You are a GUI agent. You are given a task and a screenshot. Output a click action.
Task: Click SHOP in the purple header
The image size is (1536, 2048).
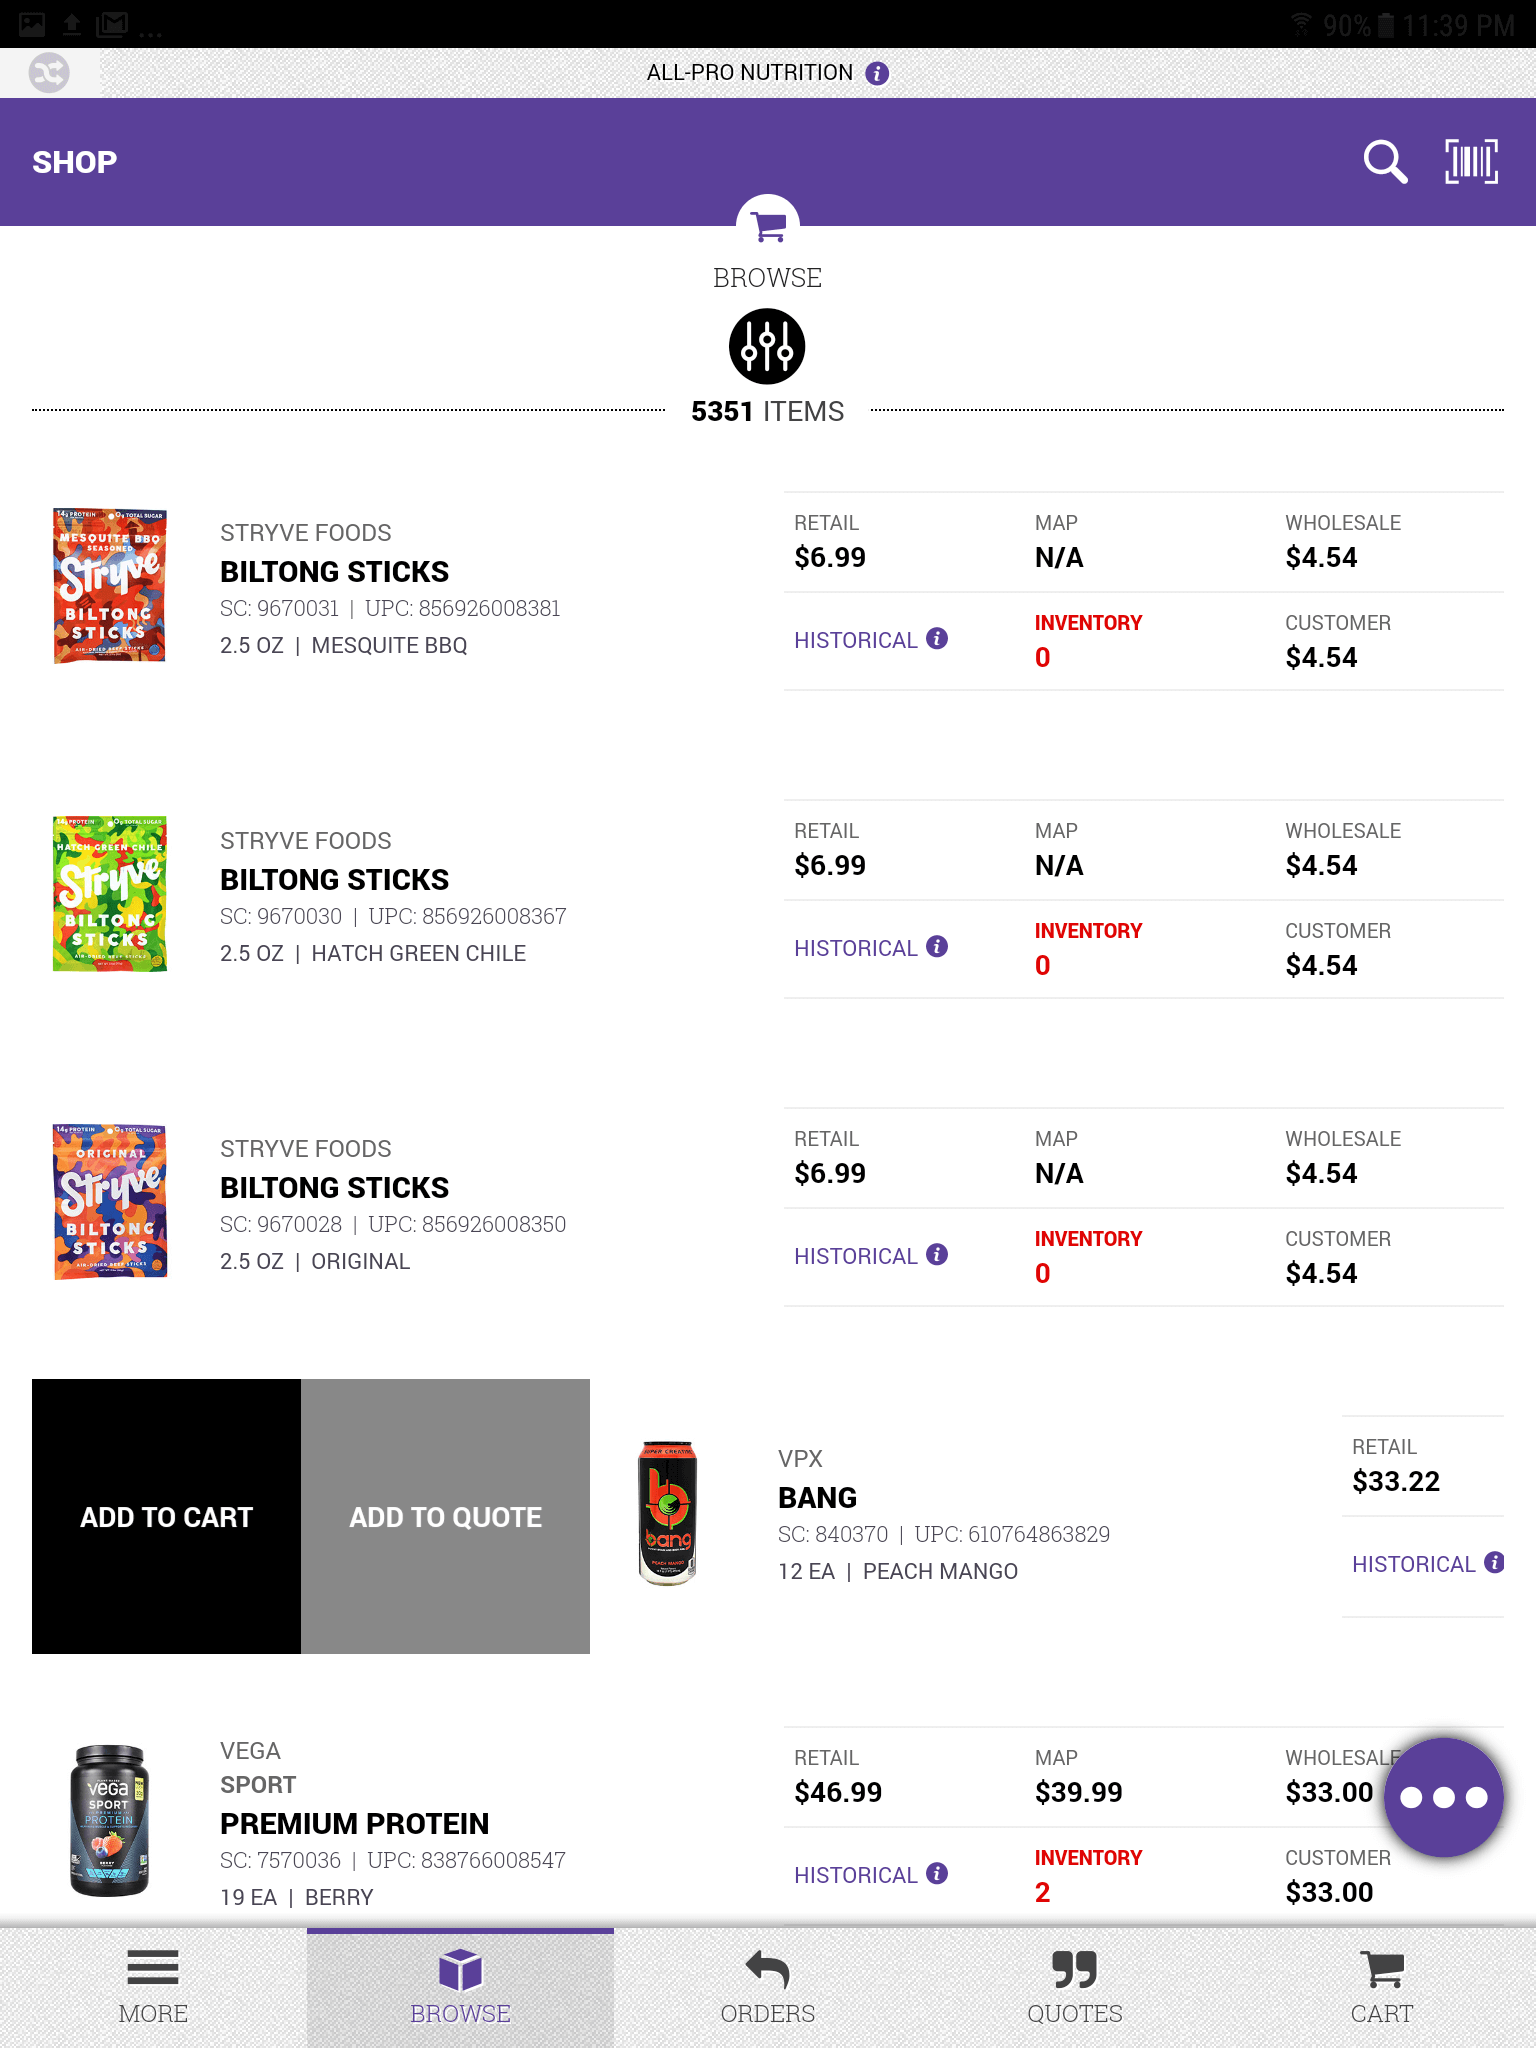[73, 161]
